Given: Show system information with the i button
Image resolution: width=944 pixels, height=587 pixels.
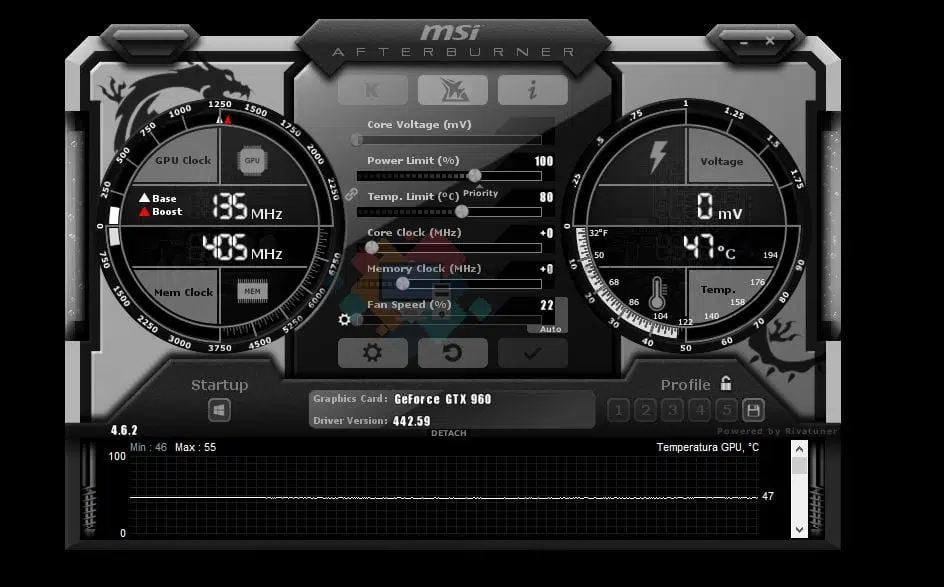Looking at the screenshot, I should [533, 90].
